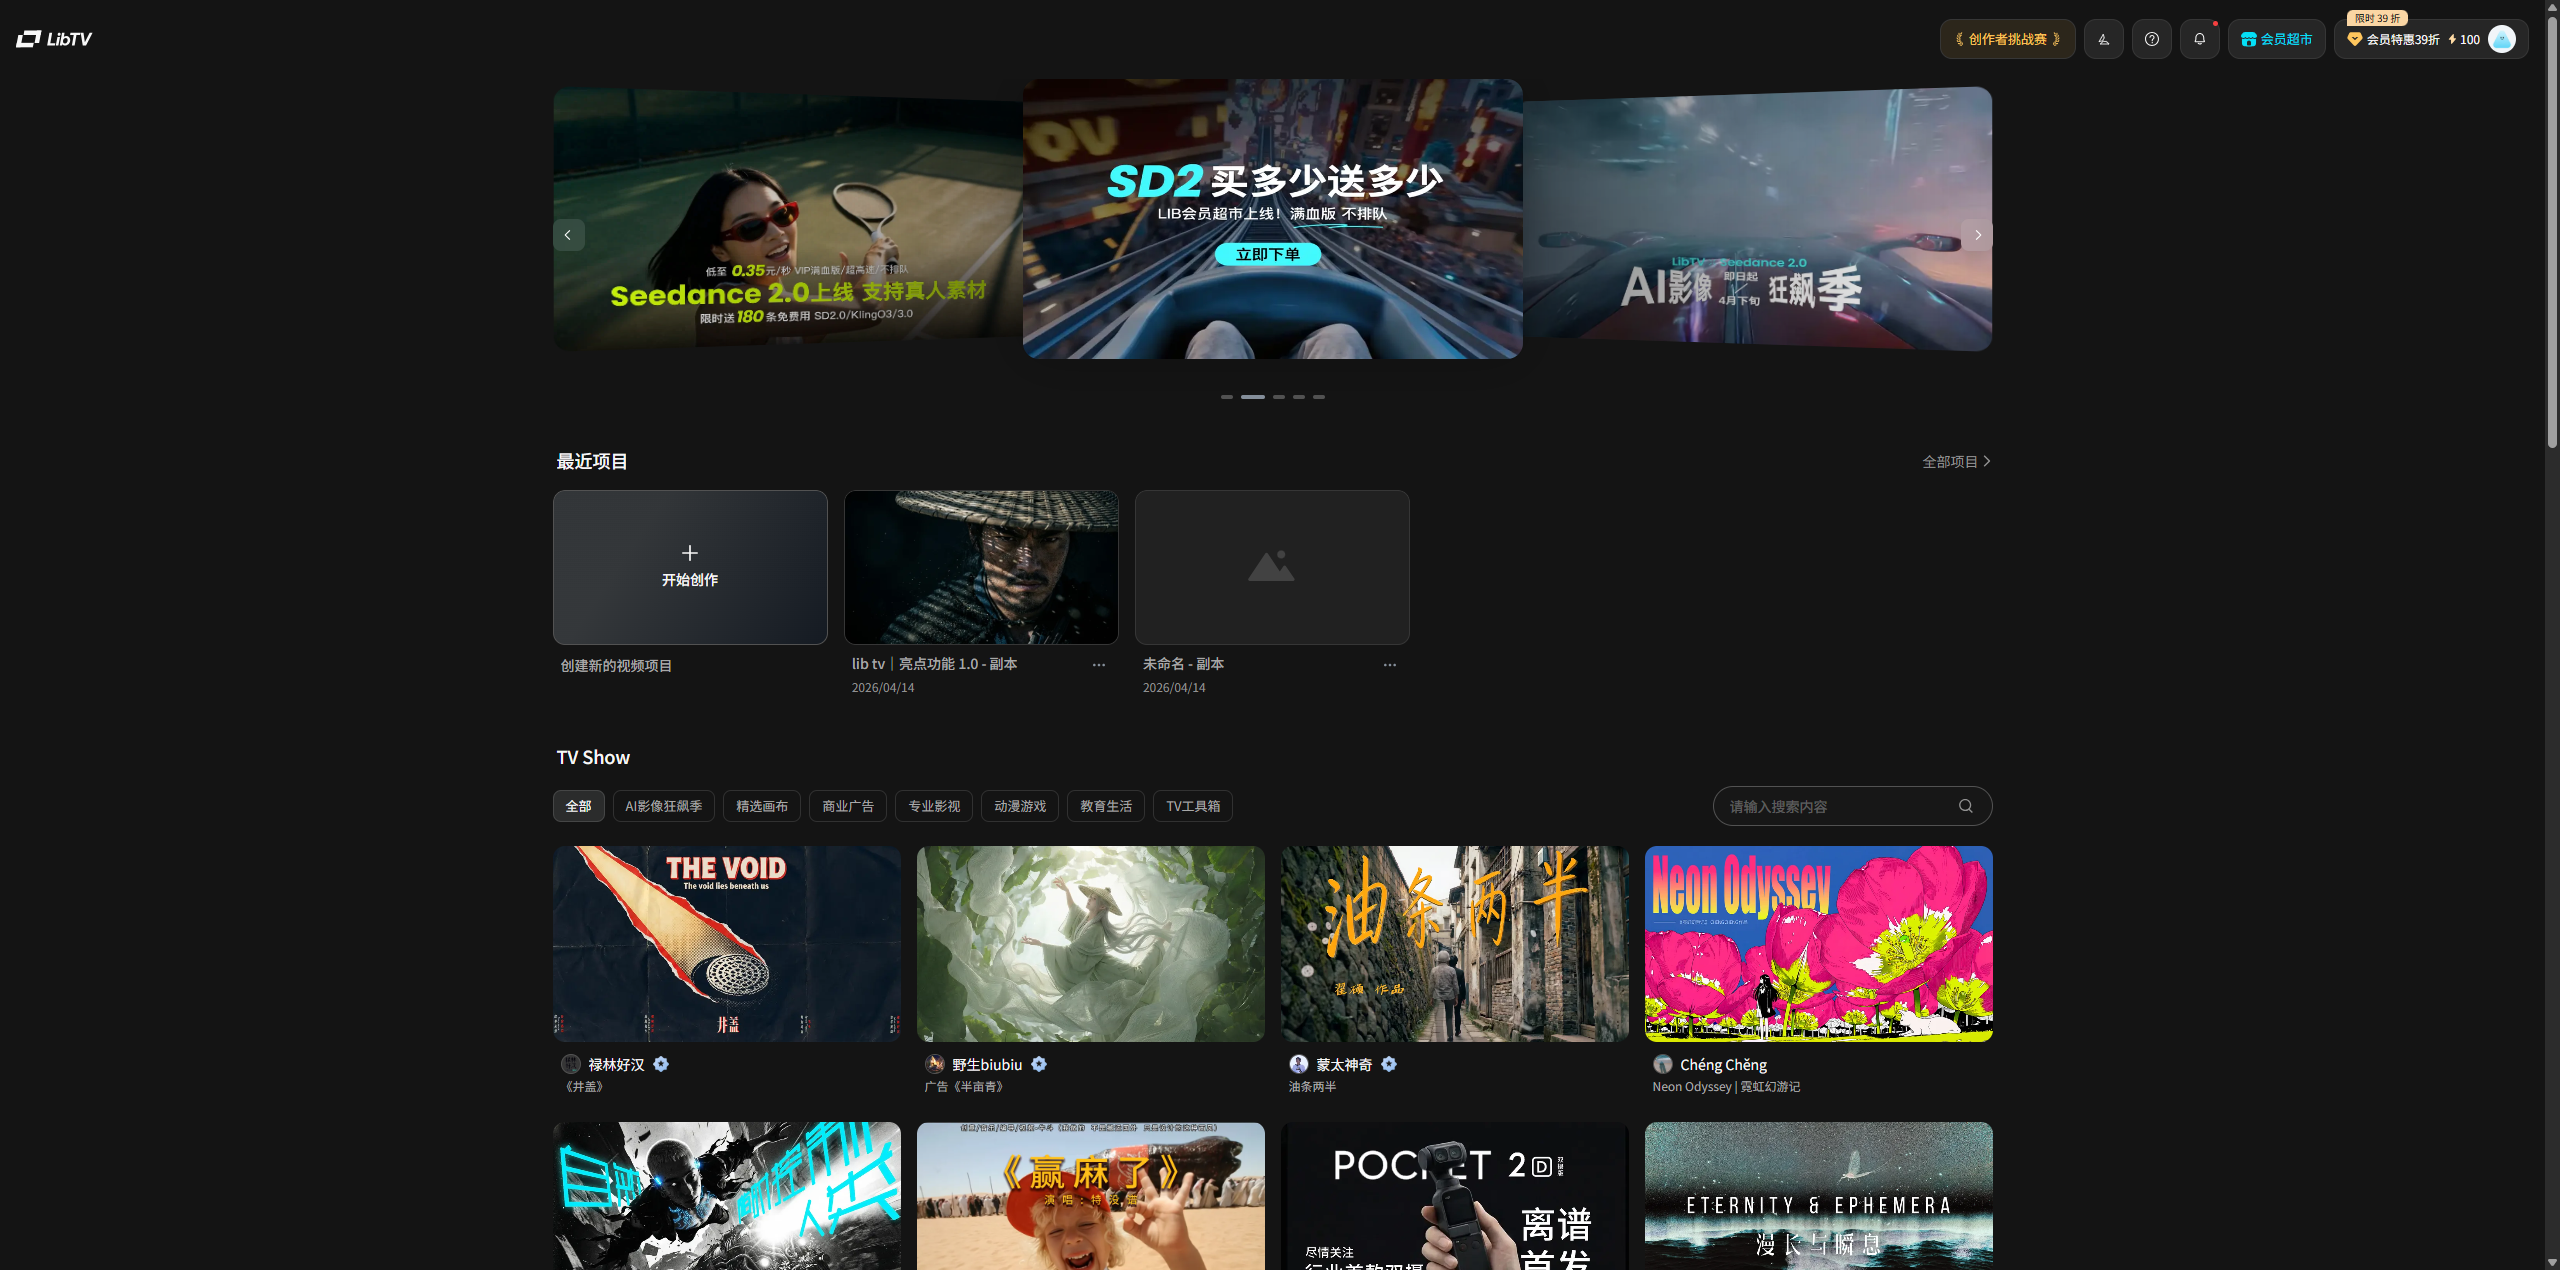
Task: Open the 未命名 - 副本 project placeholder
Action: (x=1272, y=567)
